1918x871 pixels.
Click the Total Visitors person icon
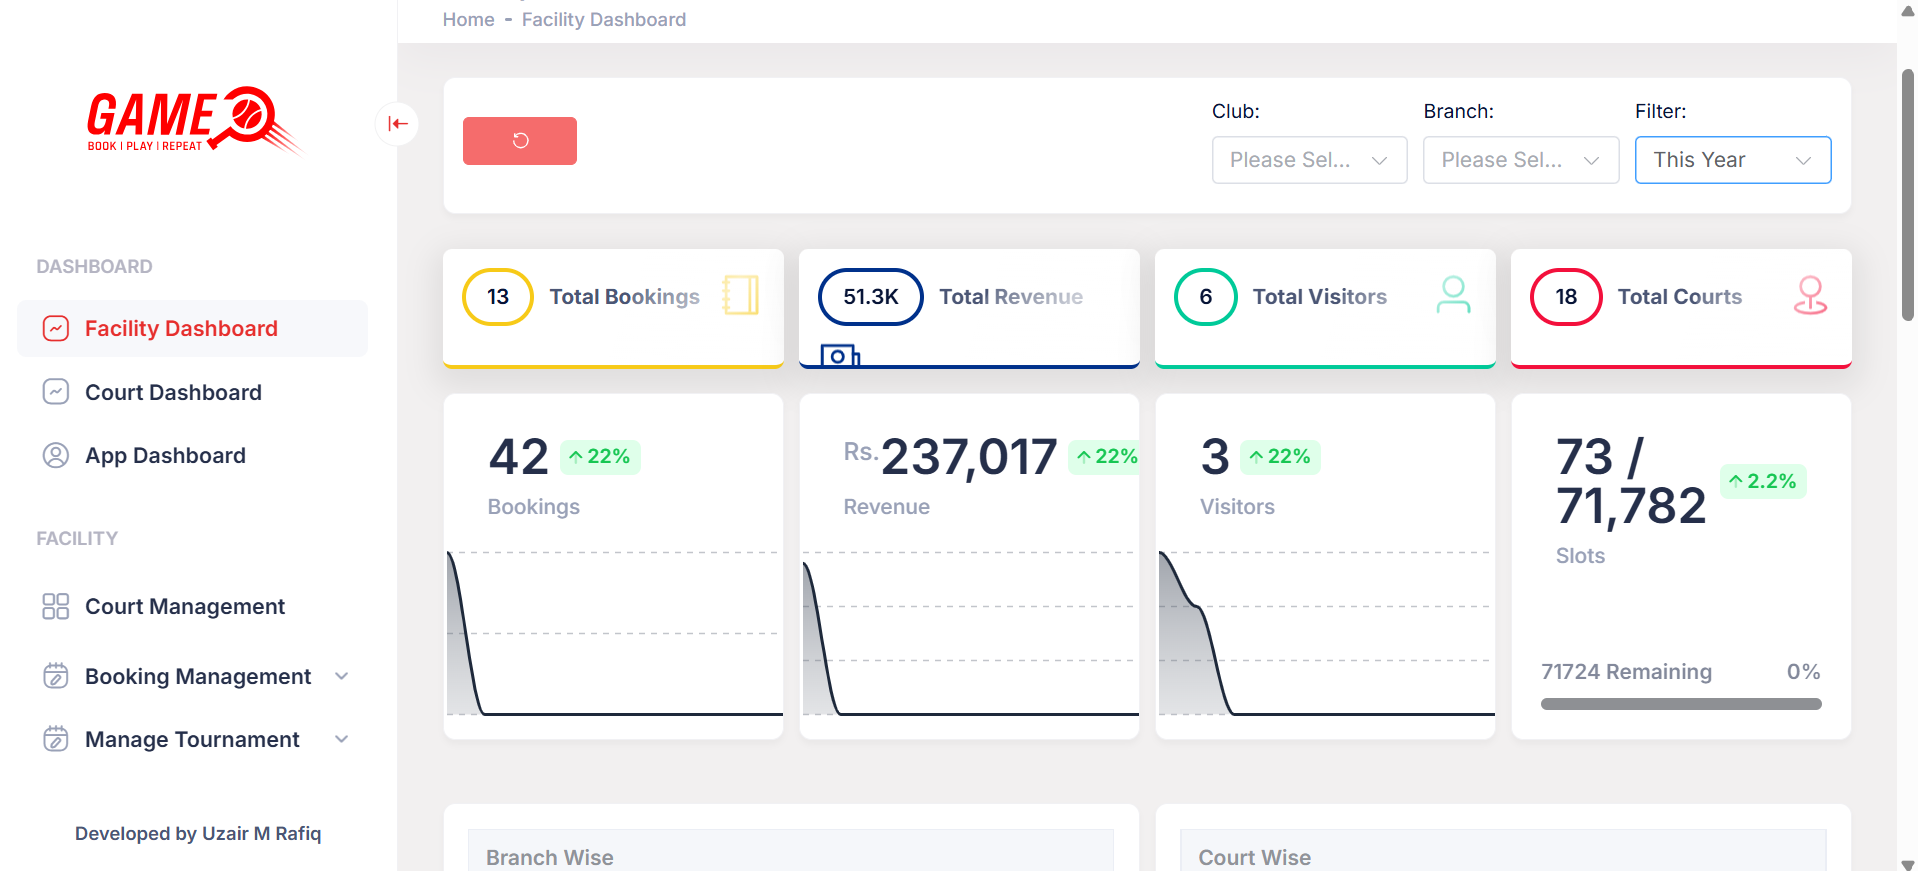(x=1453, y=295)
